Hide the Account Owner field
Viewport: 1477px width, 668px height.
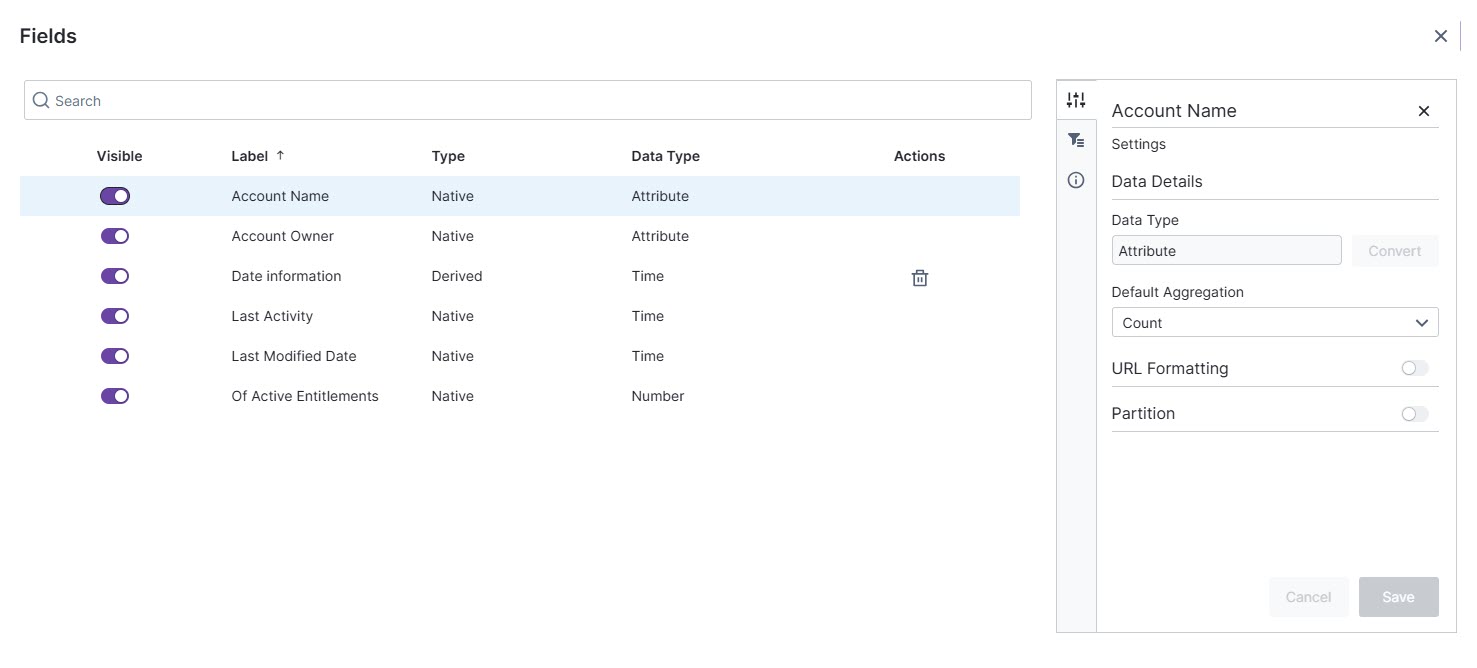(114, 236)
